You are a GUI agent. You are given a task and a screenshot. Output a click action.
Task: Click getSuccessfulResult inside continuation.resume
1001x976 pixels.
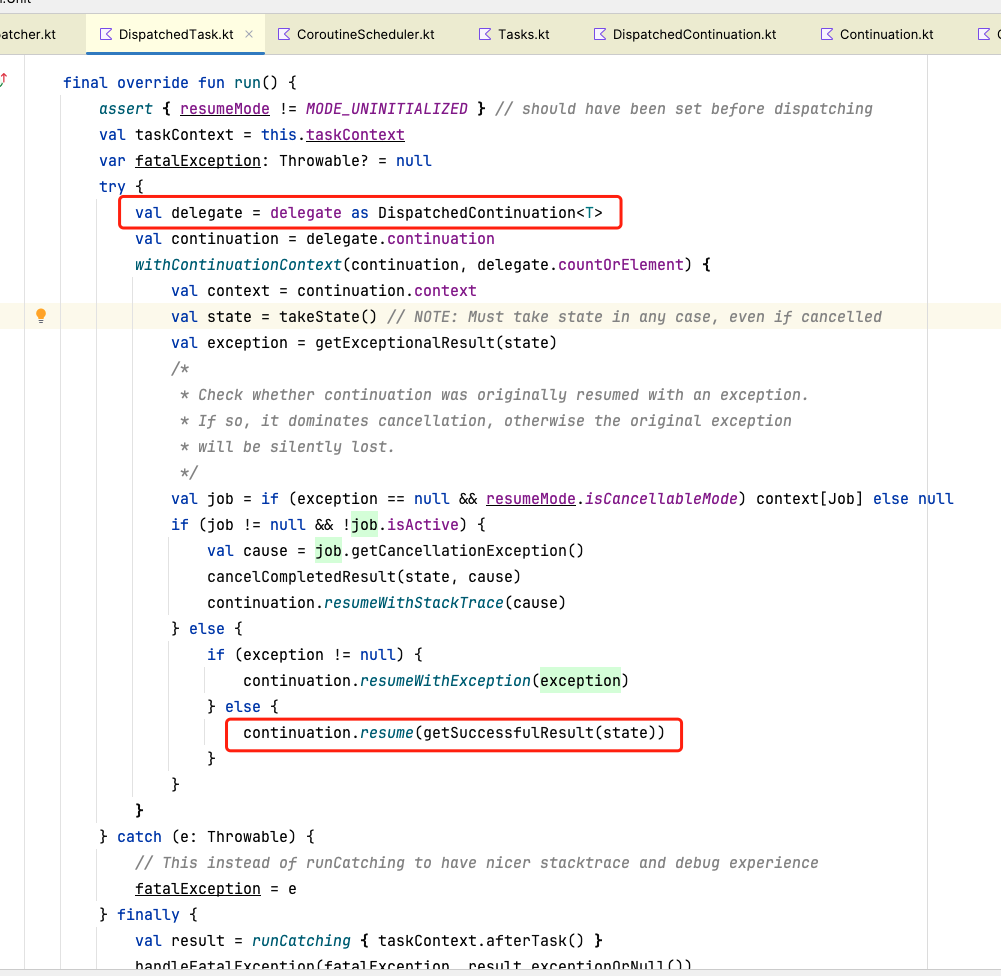point(508,732)
